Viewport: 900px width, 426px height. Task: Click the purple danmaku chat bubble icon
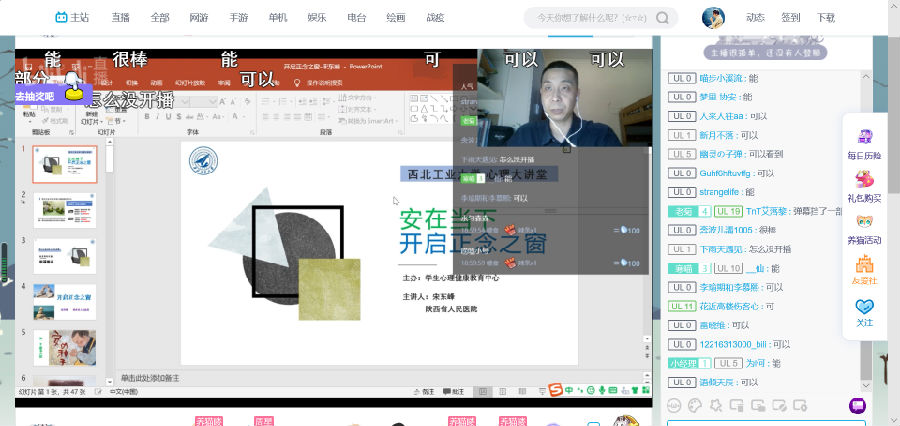click(x=858, y=405)
